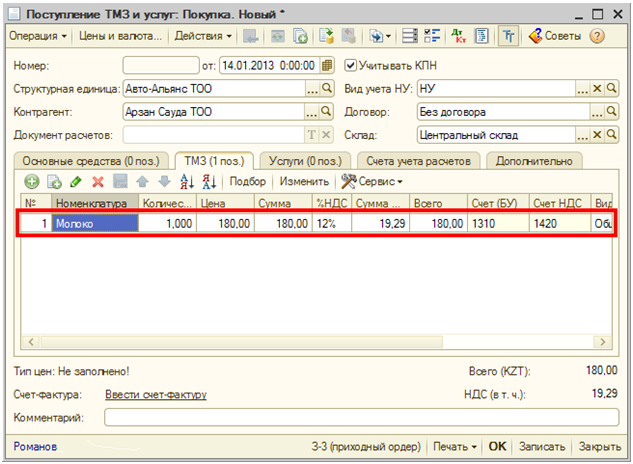Open calendar picker next to date field
The height and width of the screenshot is (464, 633).
[x=327, y=66]
